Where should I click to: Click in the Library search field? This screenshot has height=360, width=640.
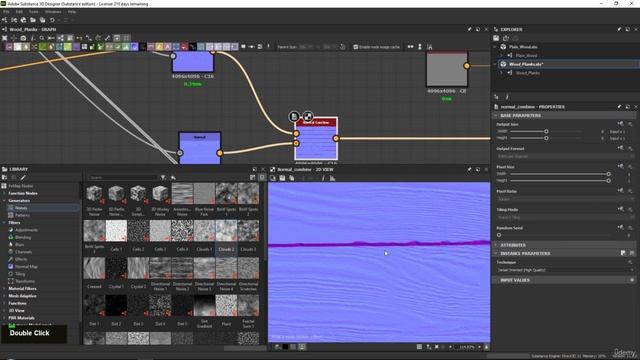click(x=123, y=178)
